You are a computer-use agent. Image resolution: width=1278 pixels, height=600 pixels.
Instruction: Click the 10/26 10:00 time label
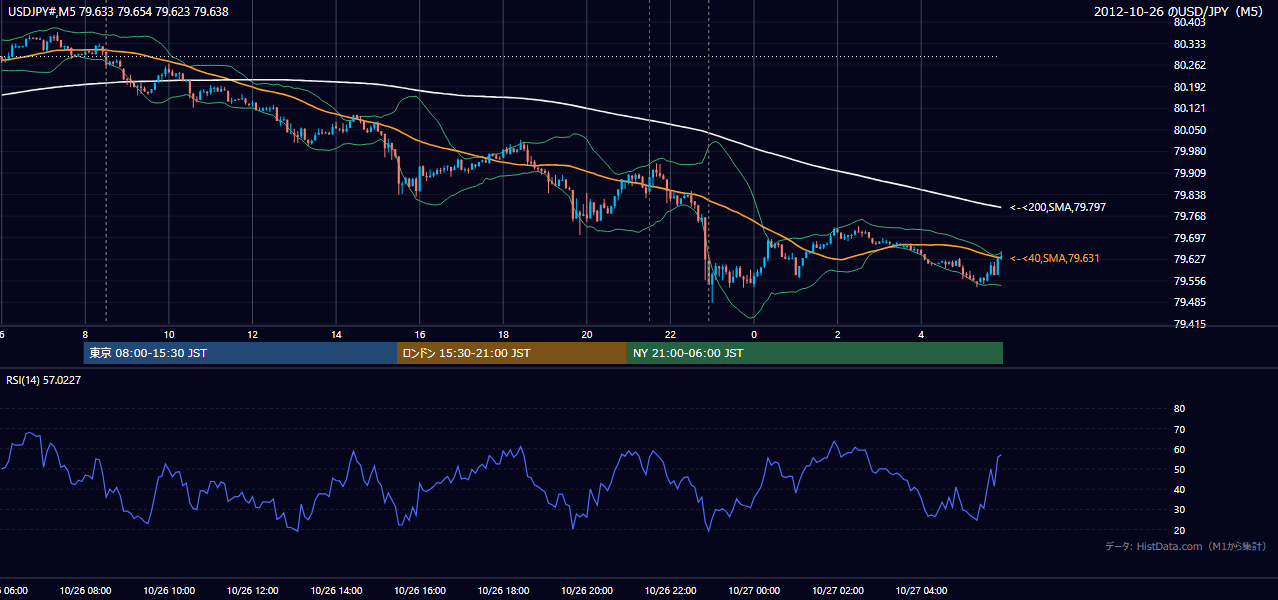(169, 591)
